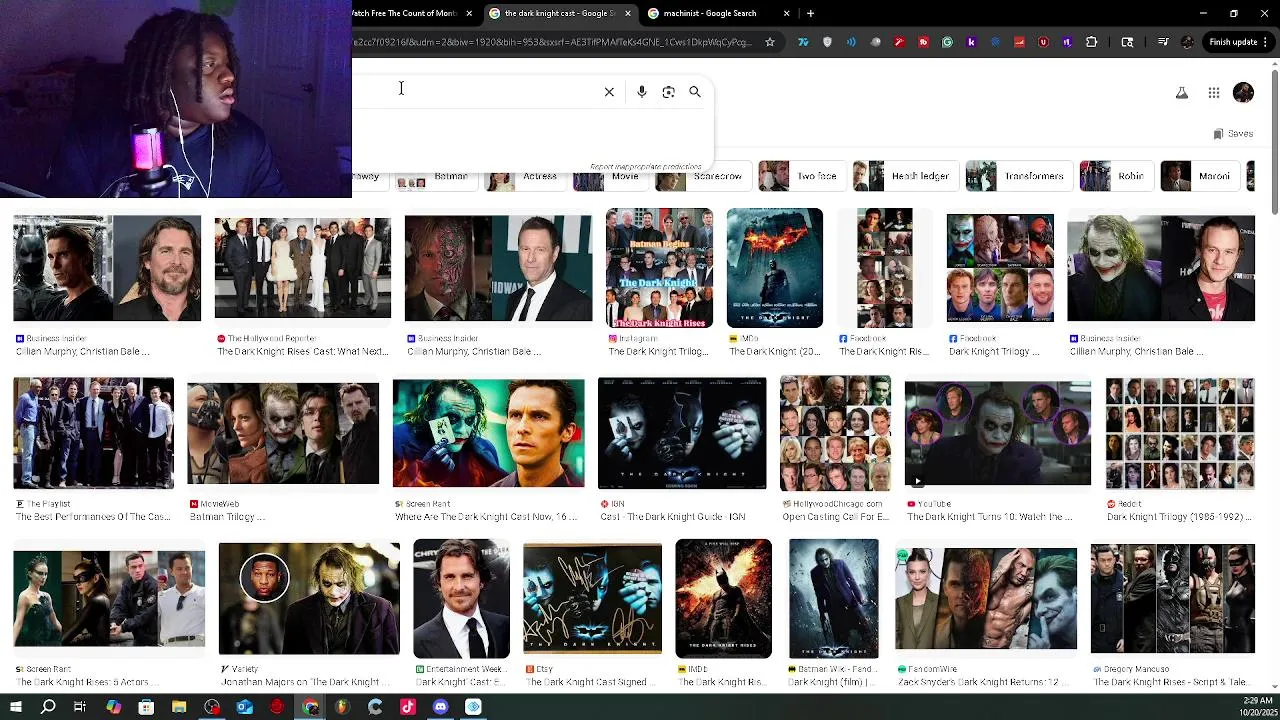The width and height of the screenshot is (1280, 720).
Task: Filter images by Robin chip
Action: [1116, 176]
